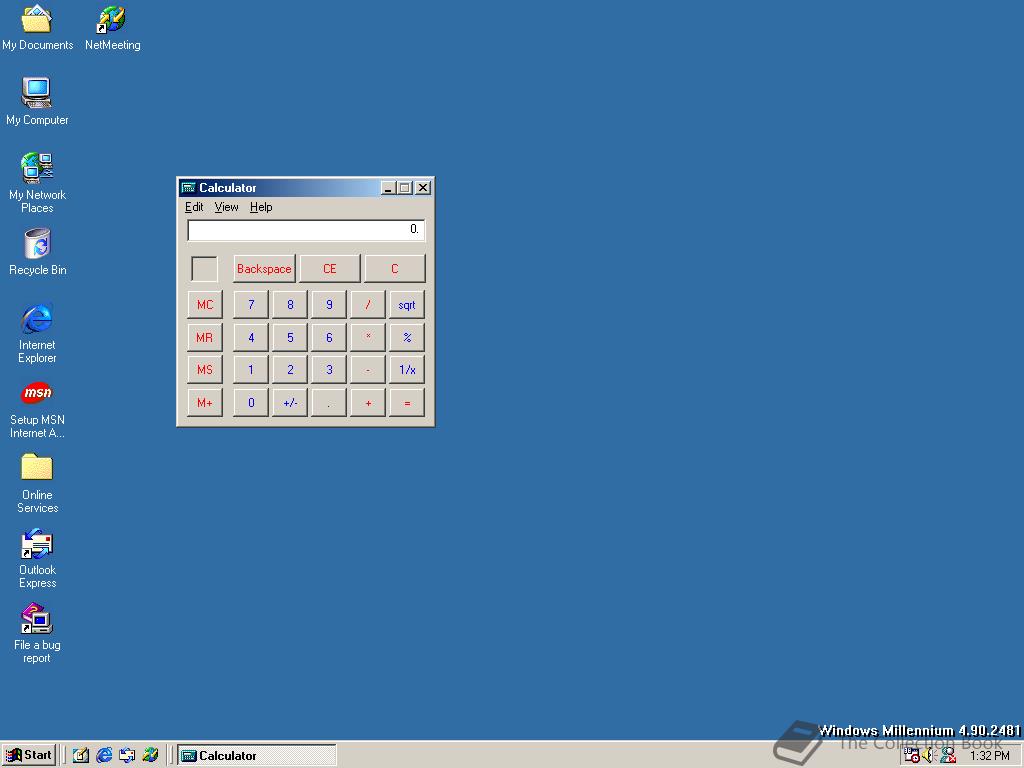The width and height of the screenshot is (1024, 768).
Task: Close the Calculator window
Action: point(423,188)
